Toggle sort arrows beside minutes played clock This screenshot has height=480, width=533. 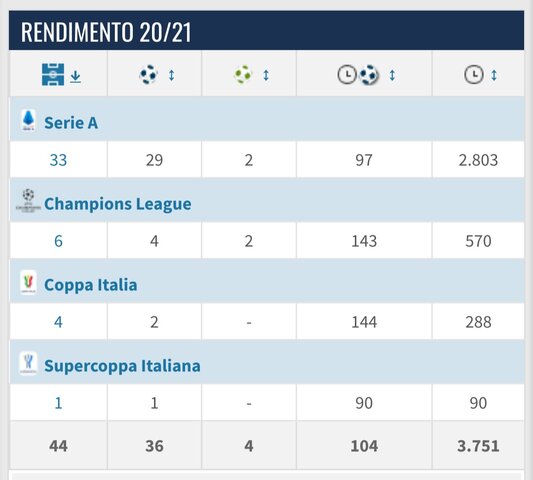(x=494, y=75)
